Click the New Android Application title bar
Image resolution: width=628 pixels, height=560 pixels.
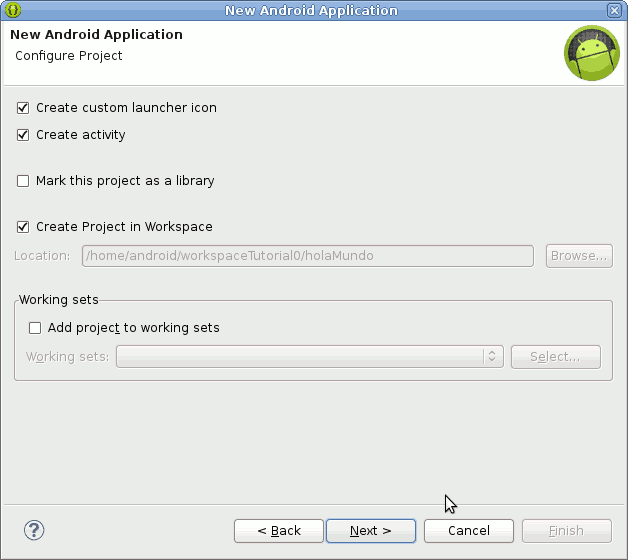tap(311, 11)
